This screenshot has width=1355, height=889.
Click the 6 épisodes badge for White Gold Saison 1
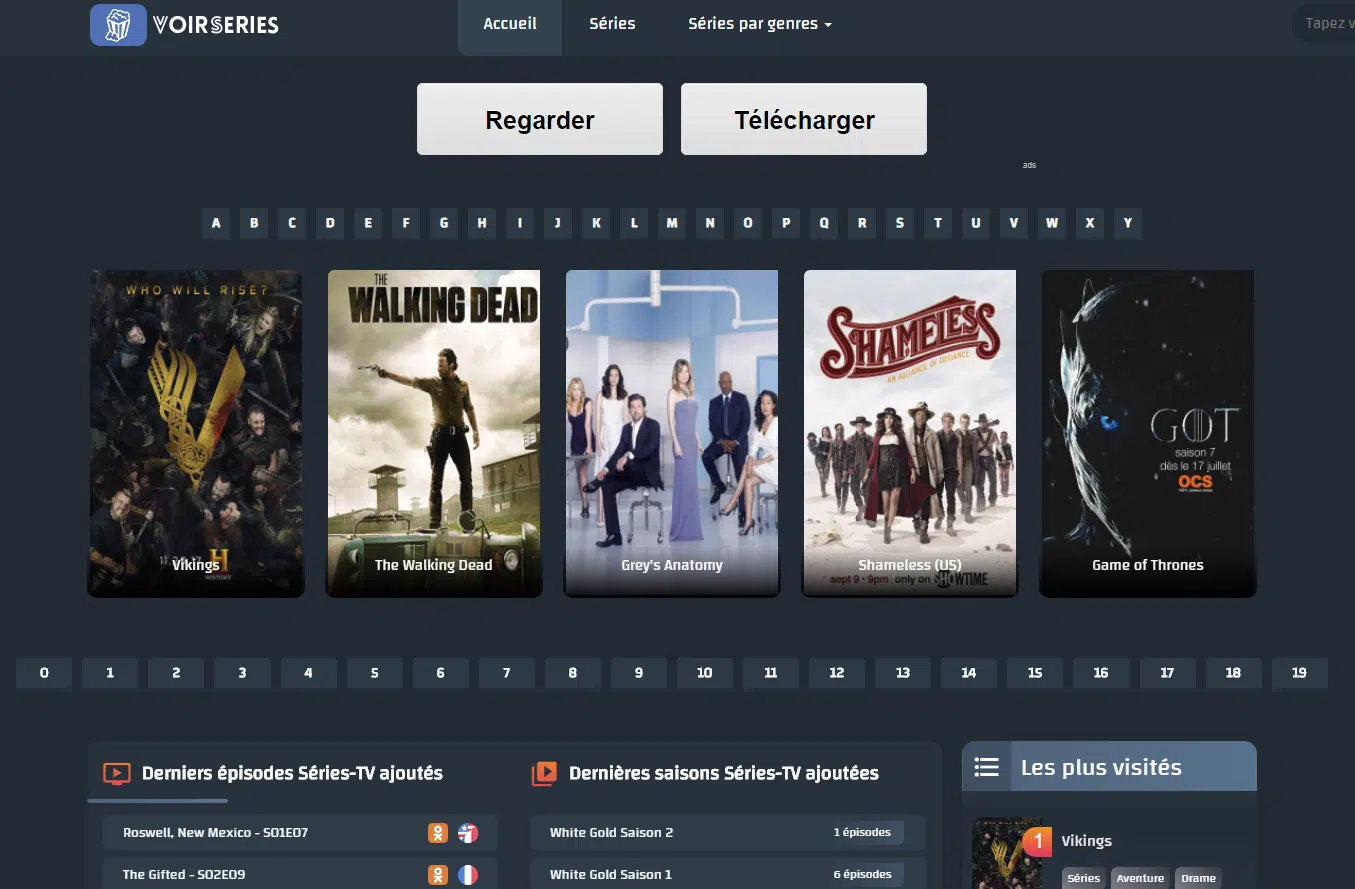863,874
